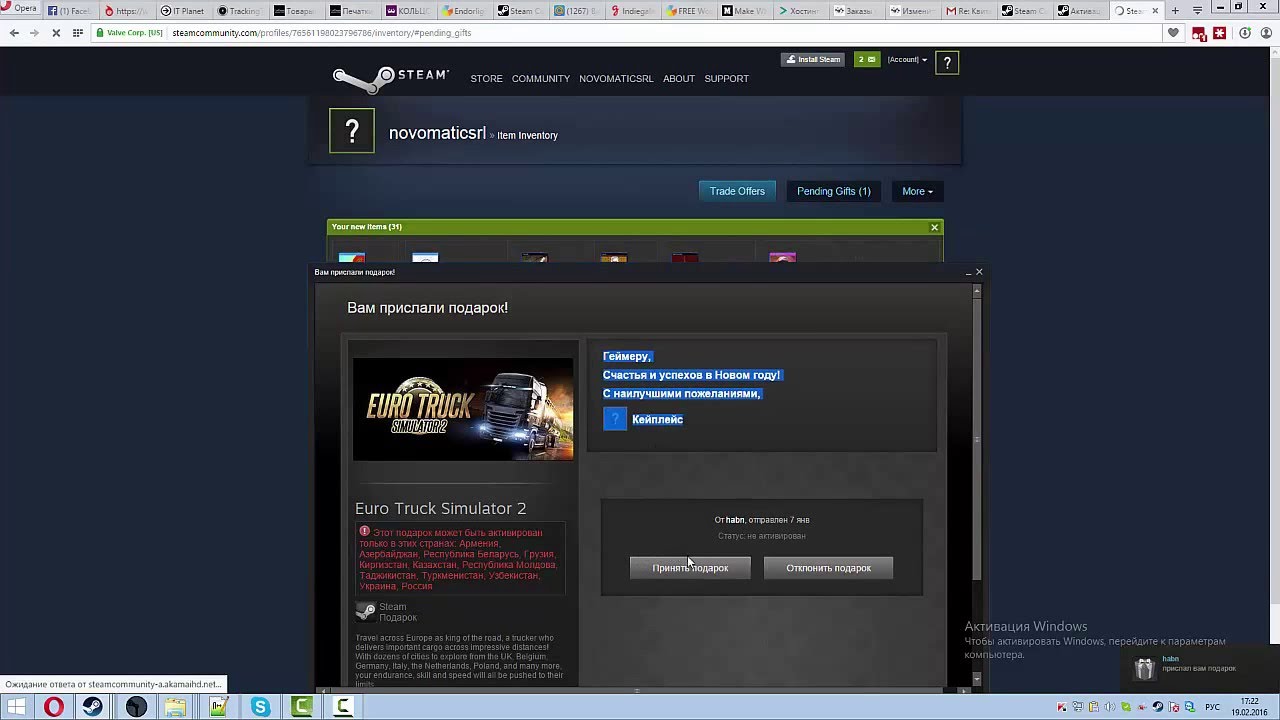The image size is (1280, 720).
Task: Switch to the Tracking tab
Action: (240, 11)
